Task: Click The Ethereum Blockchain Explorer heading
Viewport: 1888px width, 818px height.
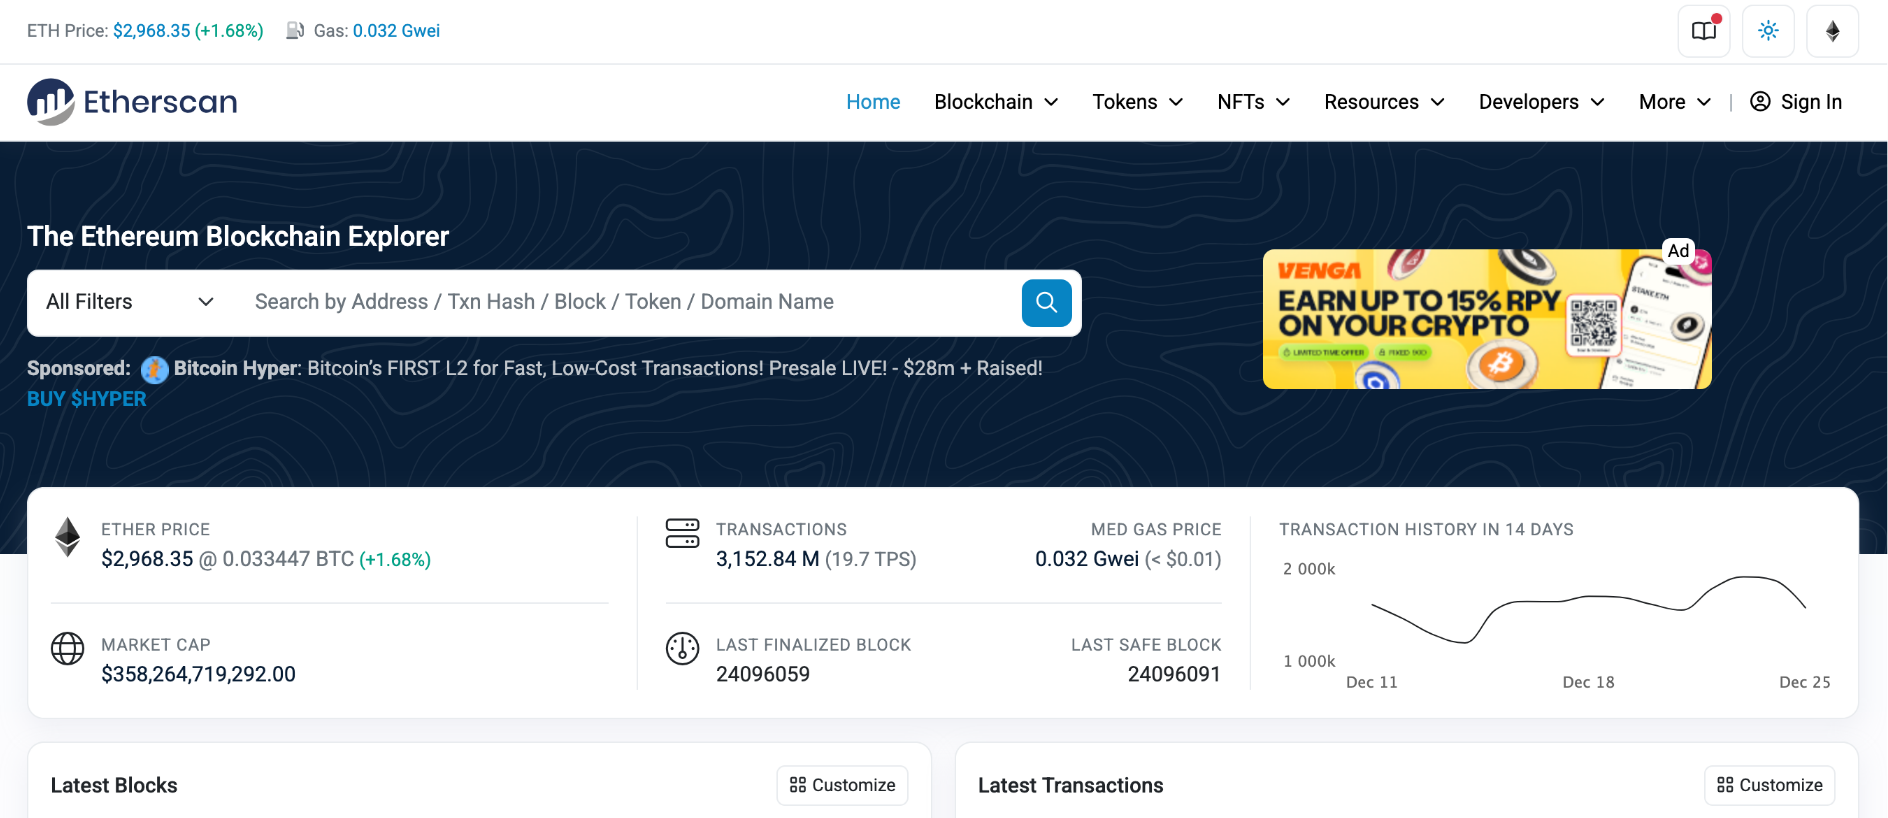Action: (x=238, y=236)
